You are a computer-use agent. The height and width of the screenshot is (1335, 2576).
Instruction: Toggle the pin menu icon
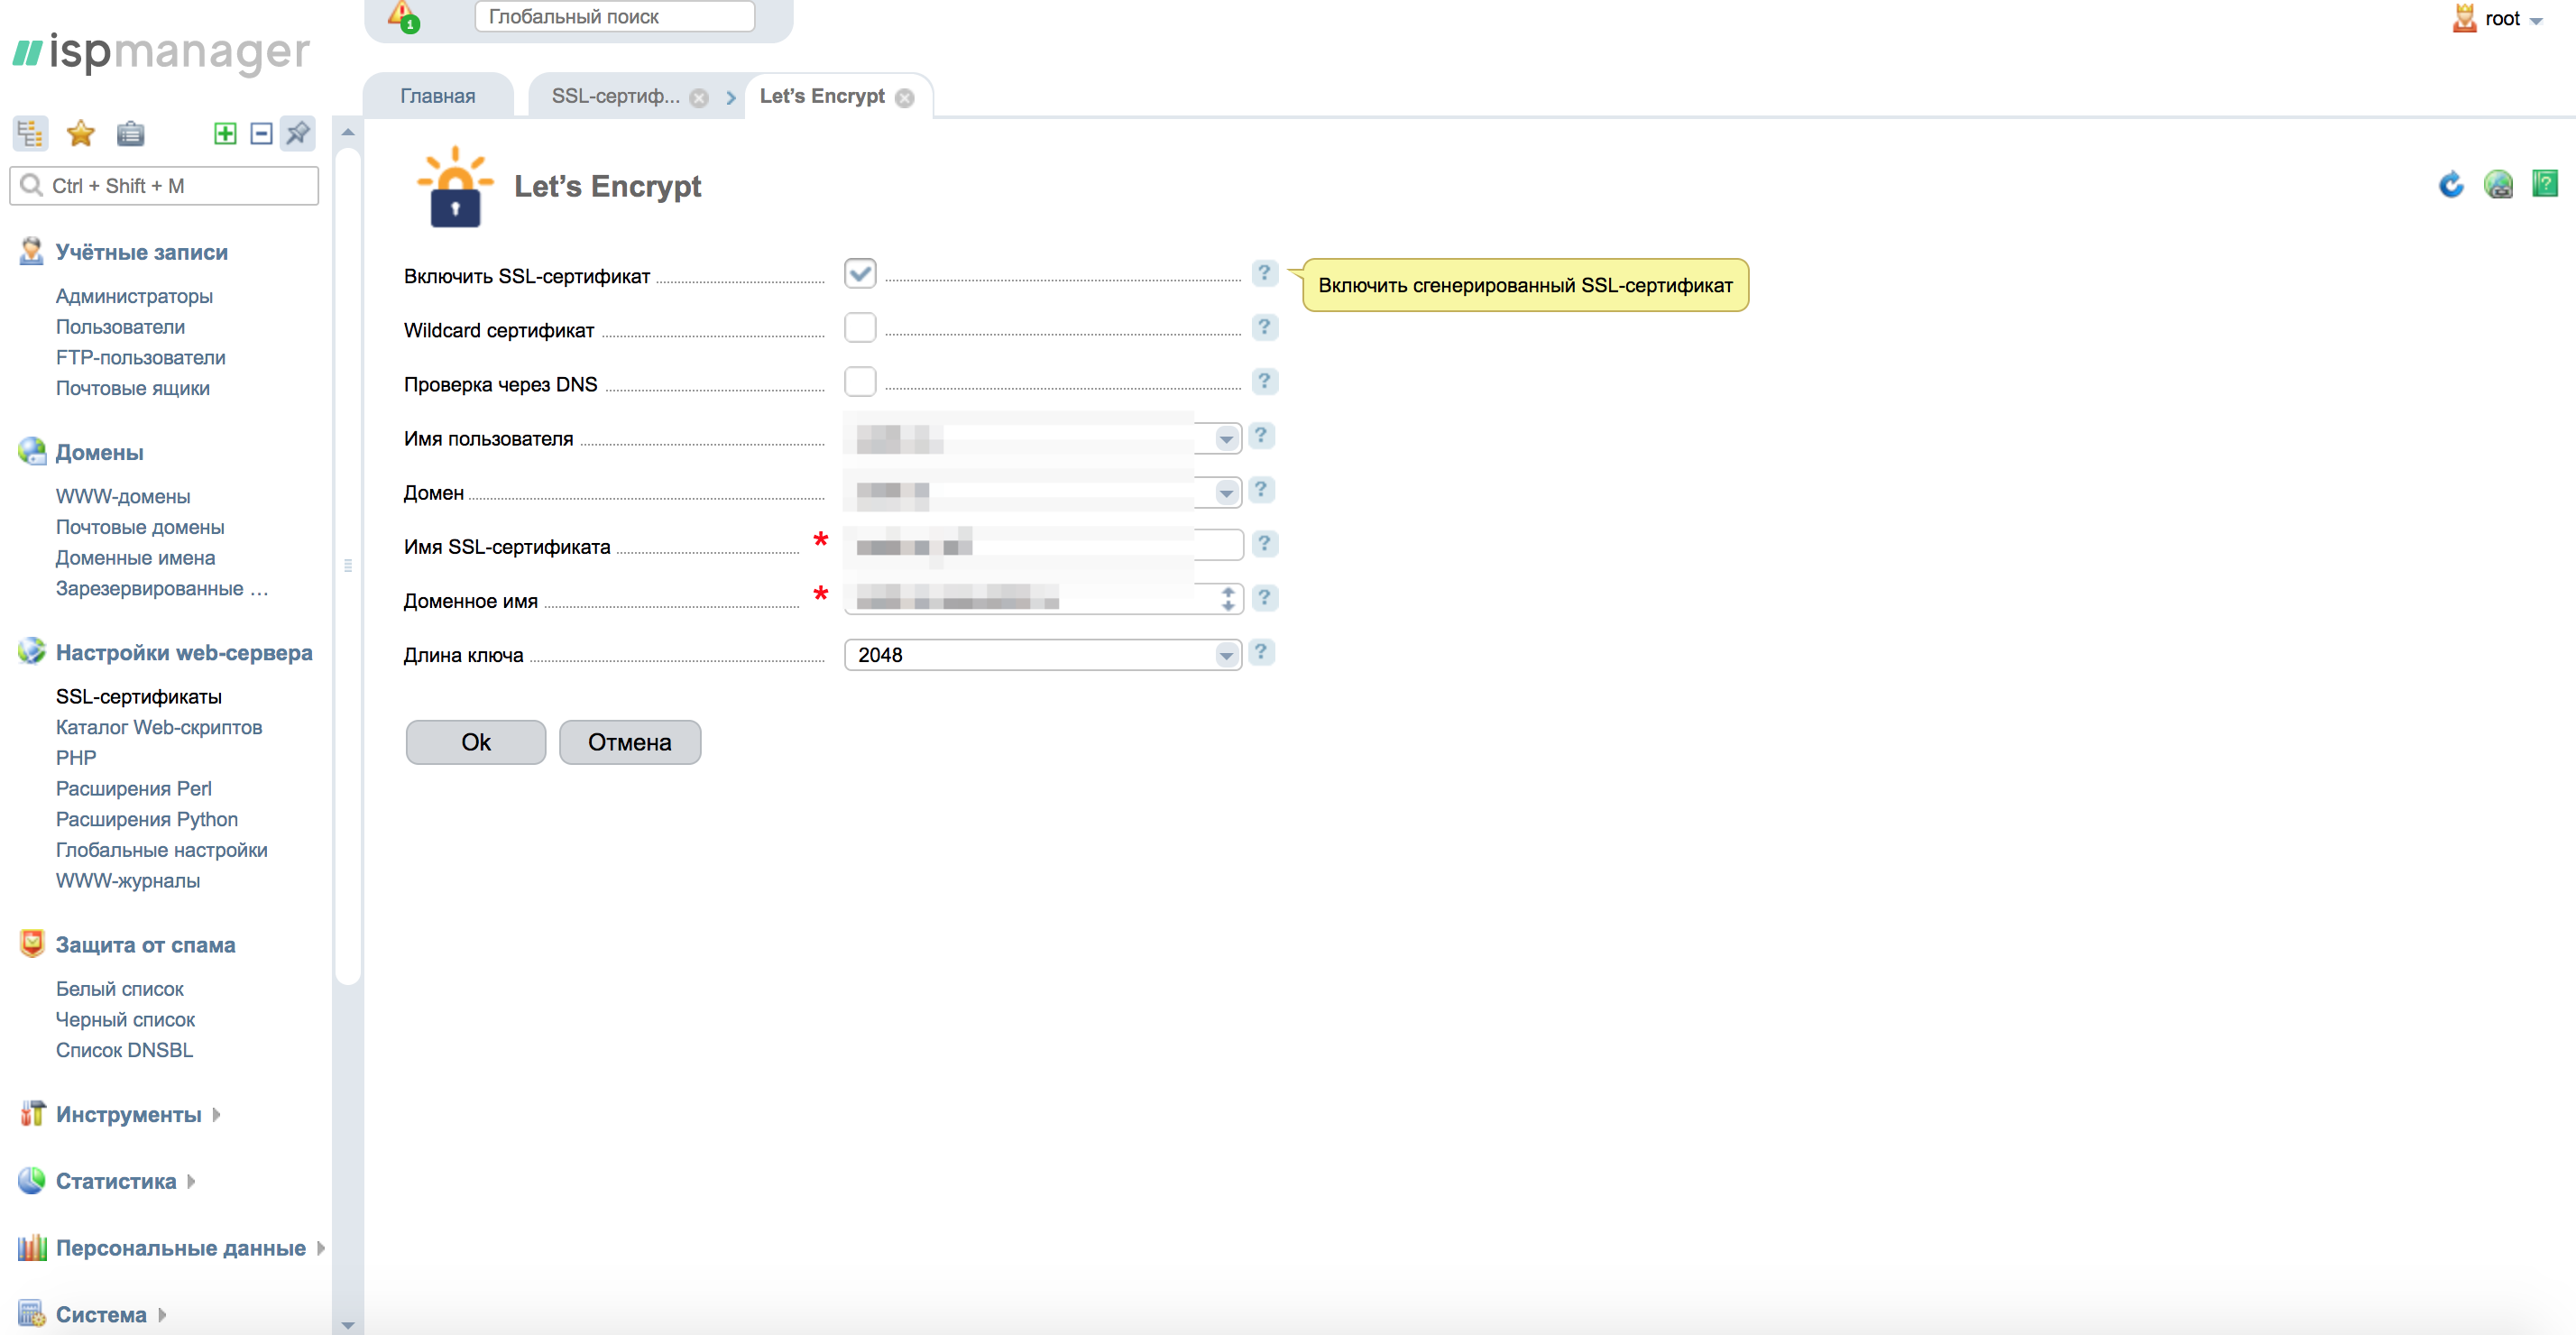pyautogui.click(x=297, y=133)
